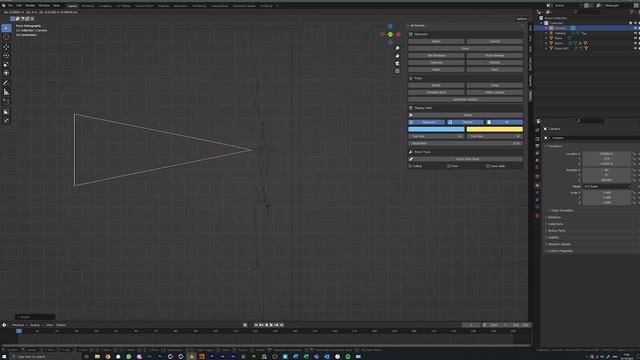Switch to the Sculpting workspace tab
640x360 pixels.
[105, 6]
